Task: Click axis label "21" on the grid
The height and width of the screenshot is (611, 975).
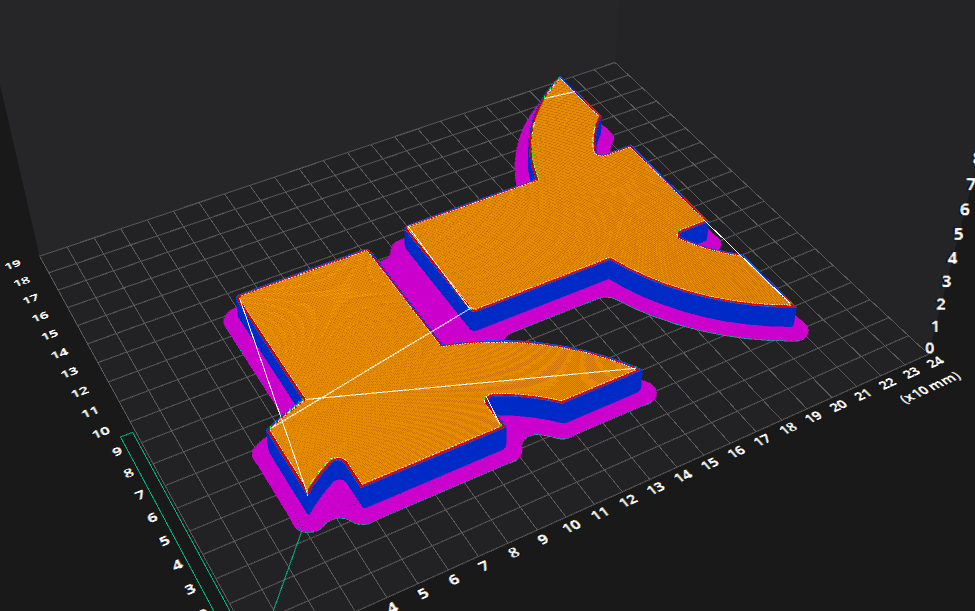Action: [863, 394]
